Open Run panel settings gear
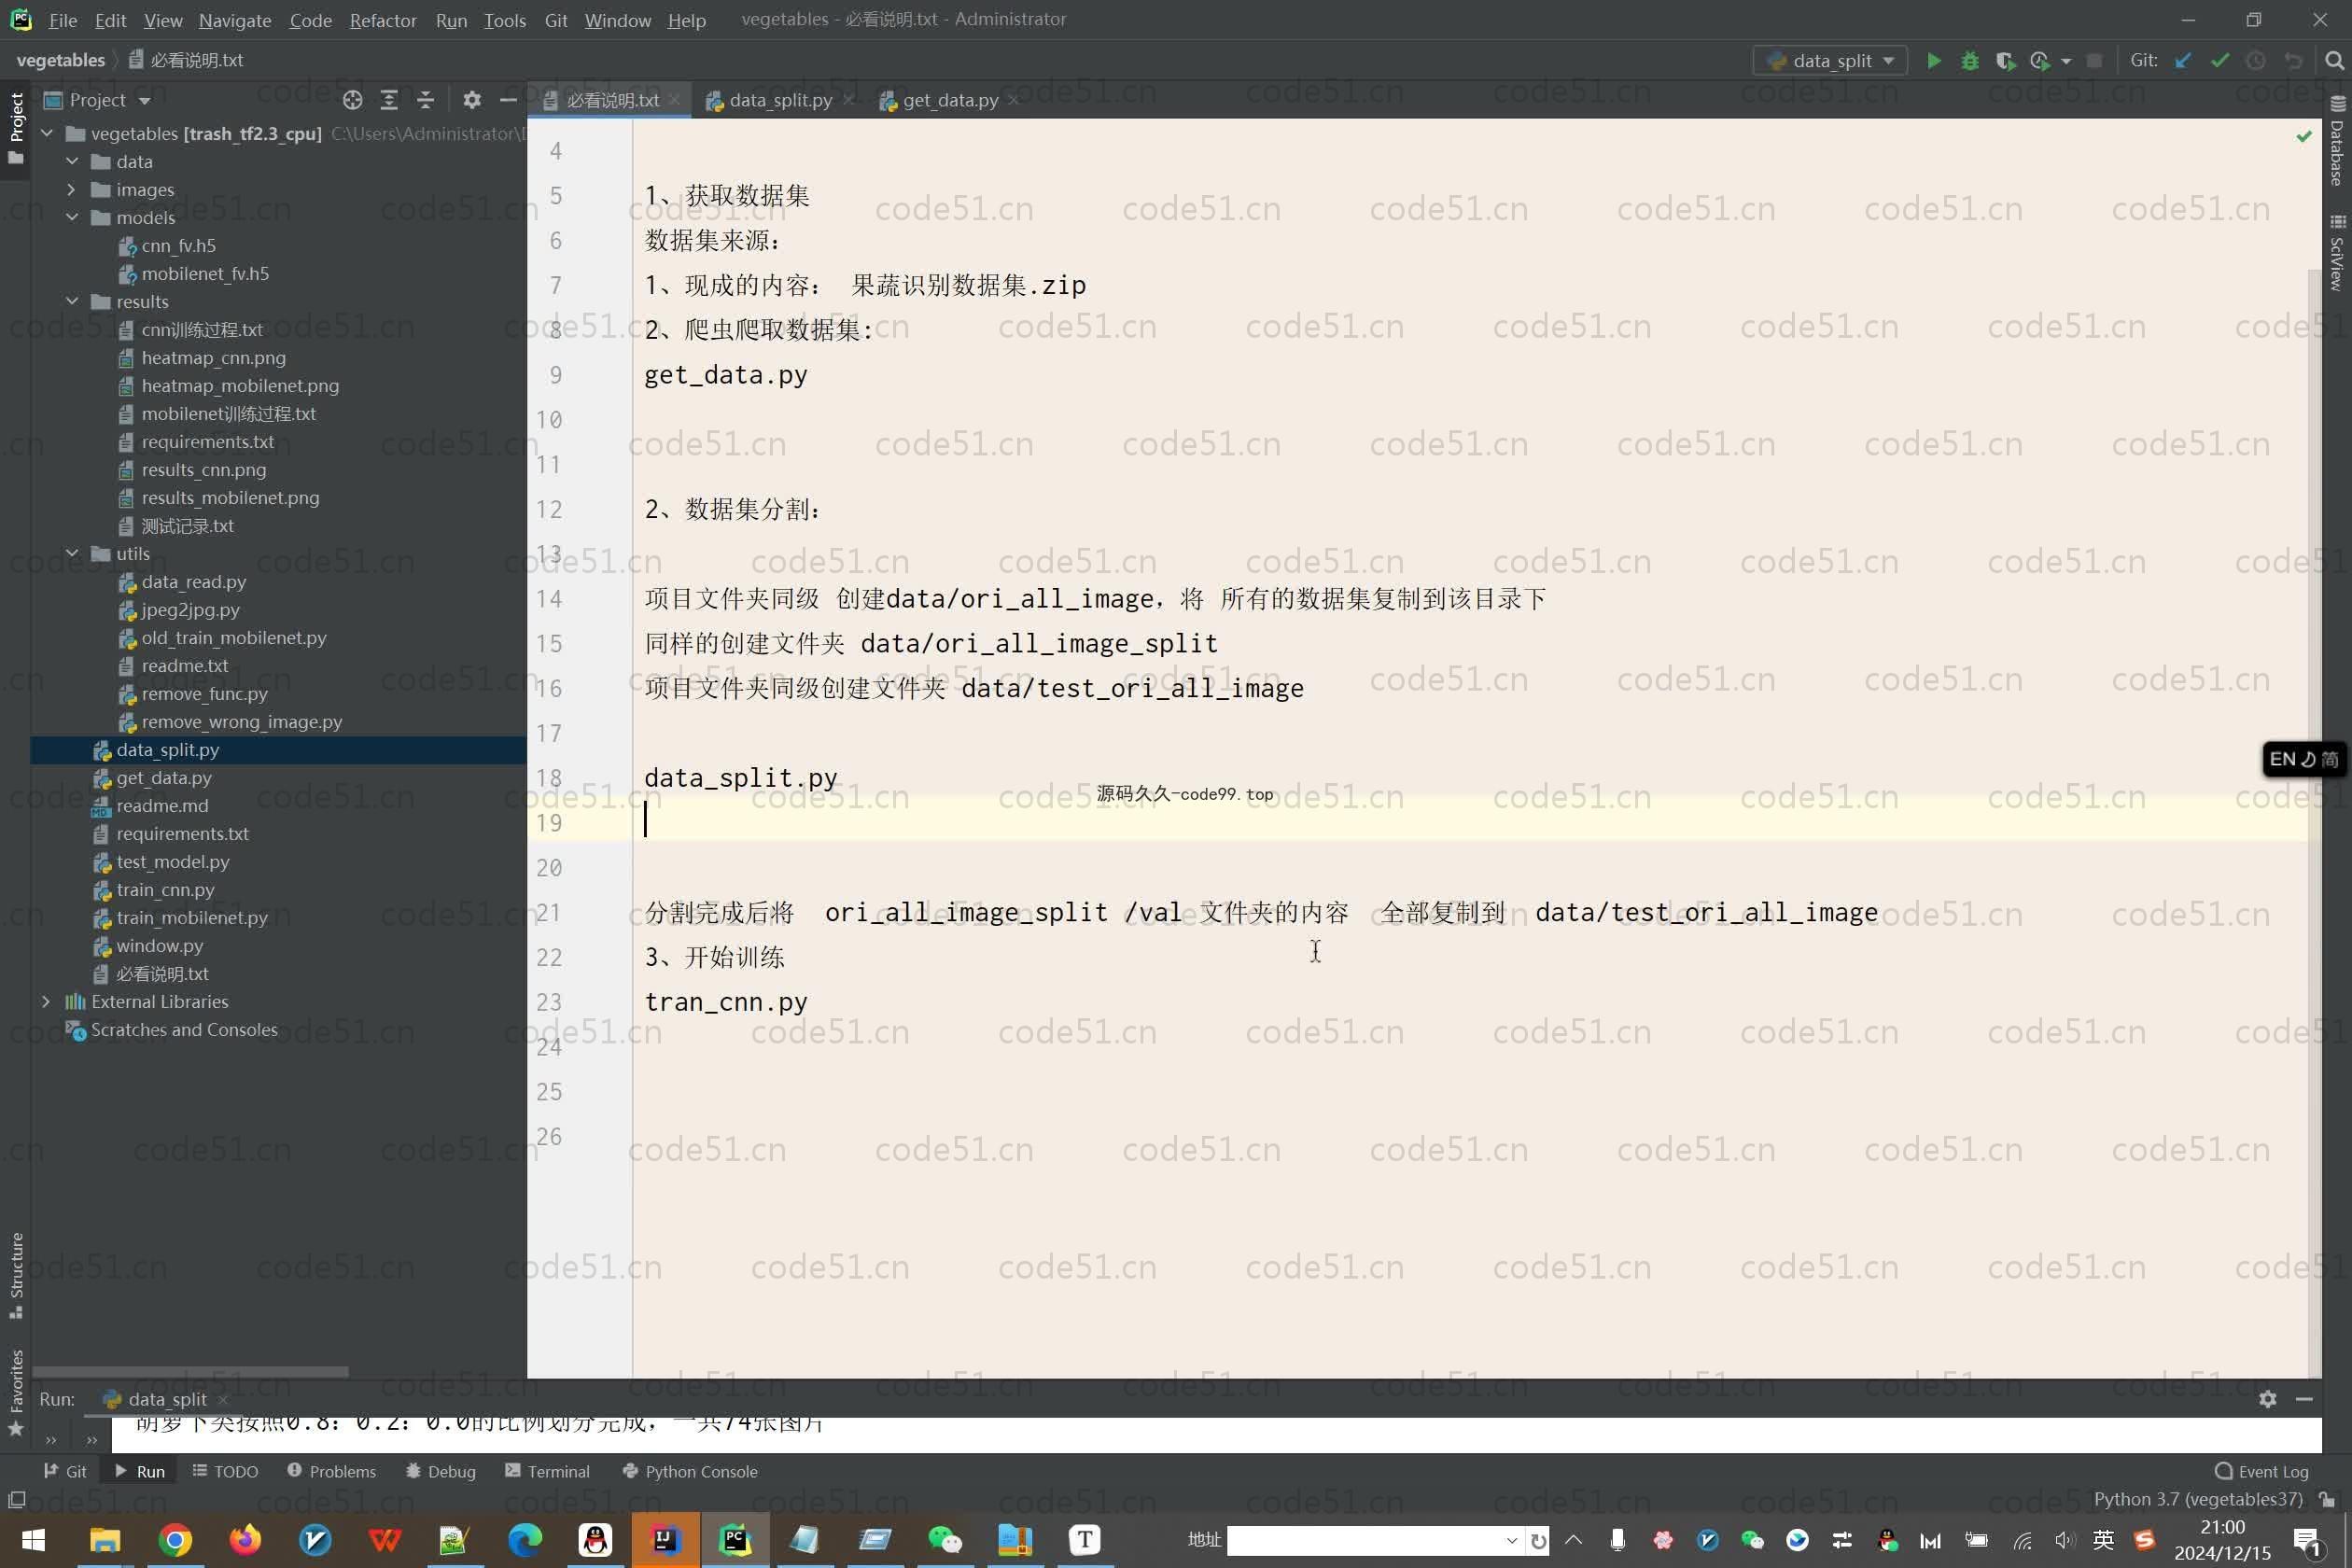 click(2267, 1399)
